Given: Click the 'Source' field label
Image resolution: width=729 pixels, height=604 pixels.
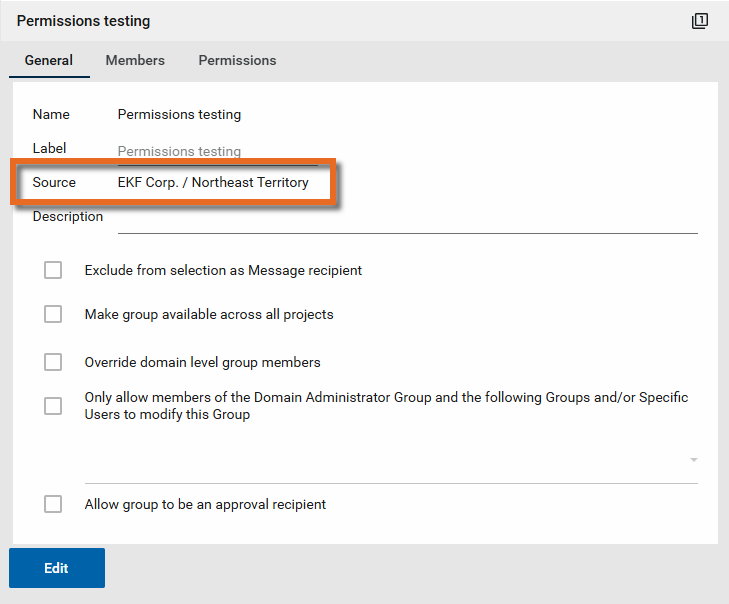Looking at the screenshot, I should [54, 182].
